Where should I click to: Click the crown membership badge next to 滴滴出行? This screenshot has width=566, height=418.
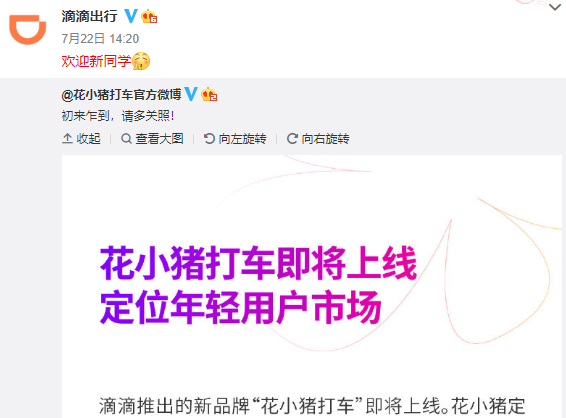tap(149, 17)
